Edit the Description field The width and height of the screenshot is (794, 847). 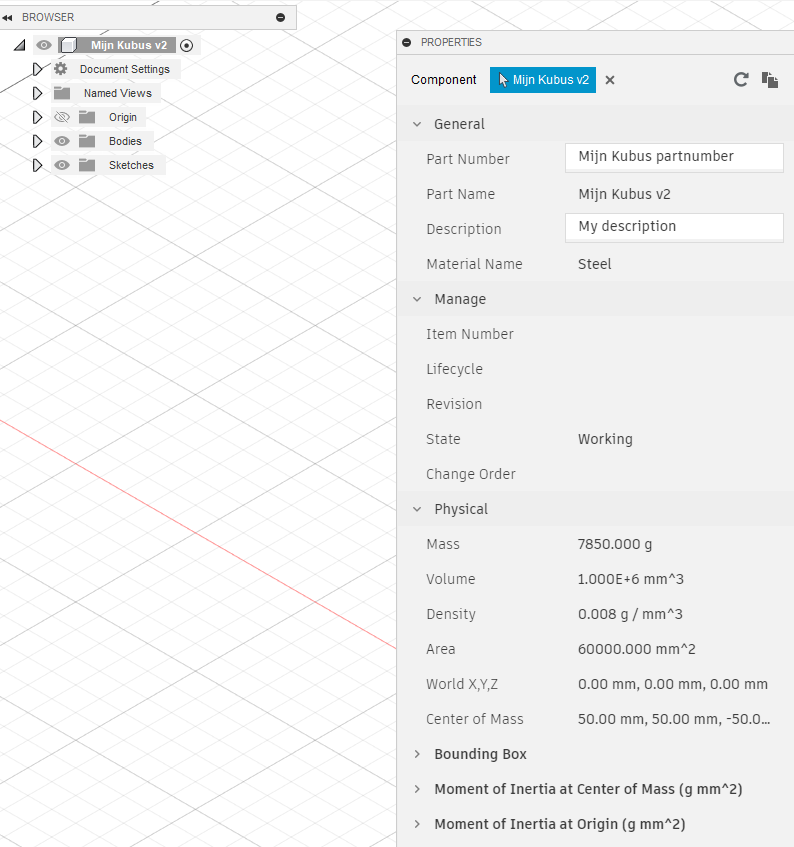pyautogui.click(x=674, y=227)
